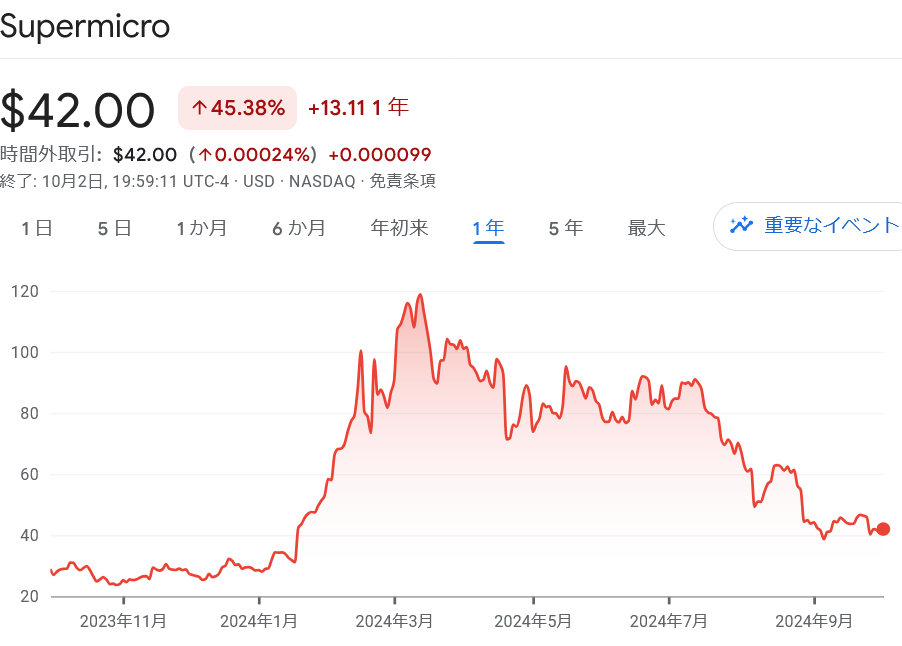This screenshot has width=902, height=646.
Task: Display the 最大 full price history
Action: click(647, 228)
